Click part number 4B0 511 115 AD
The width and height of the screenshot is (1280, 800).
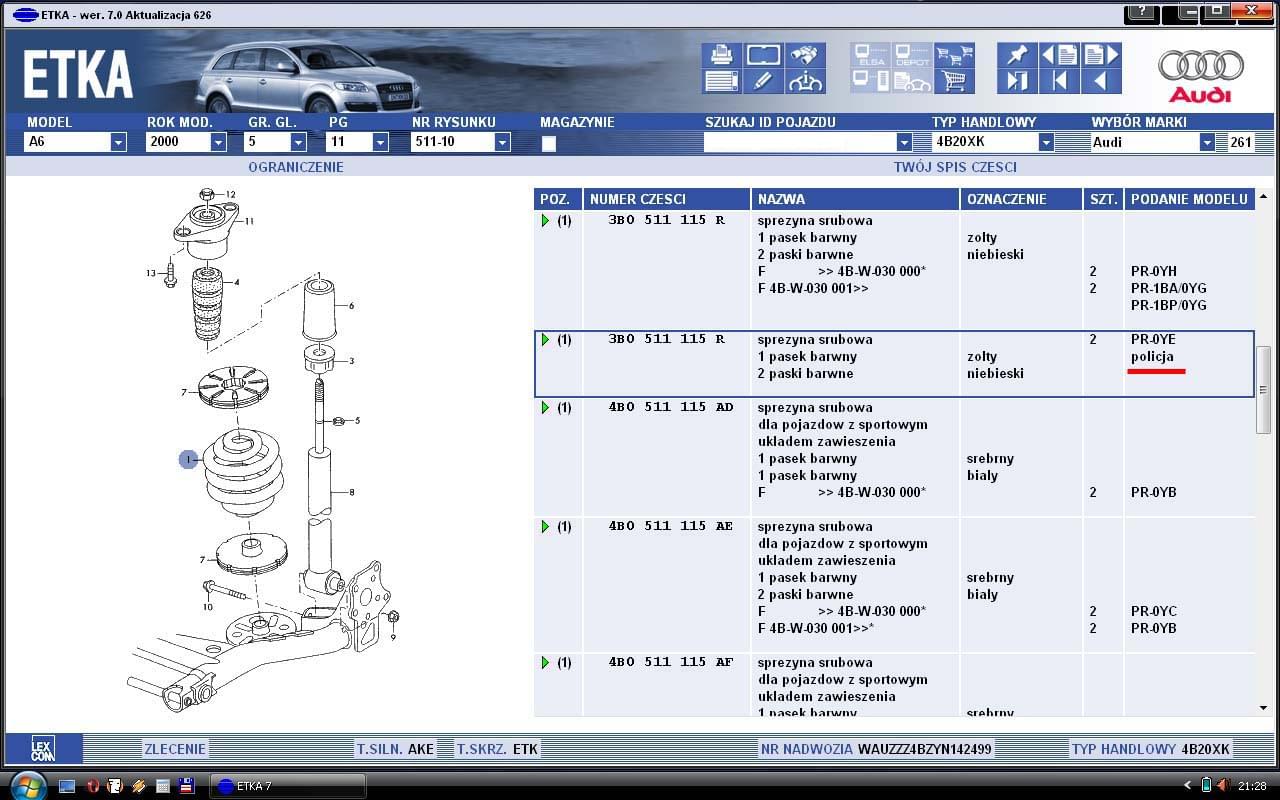(670, 408)
